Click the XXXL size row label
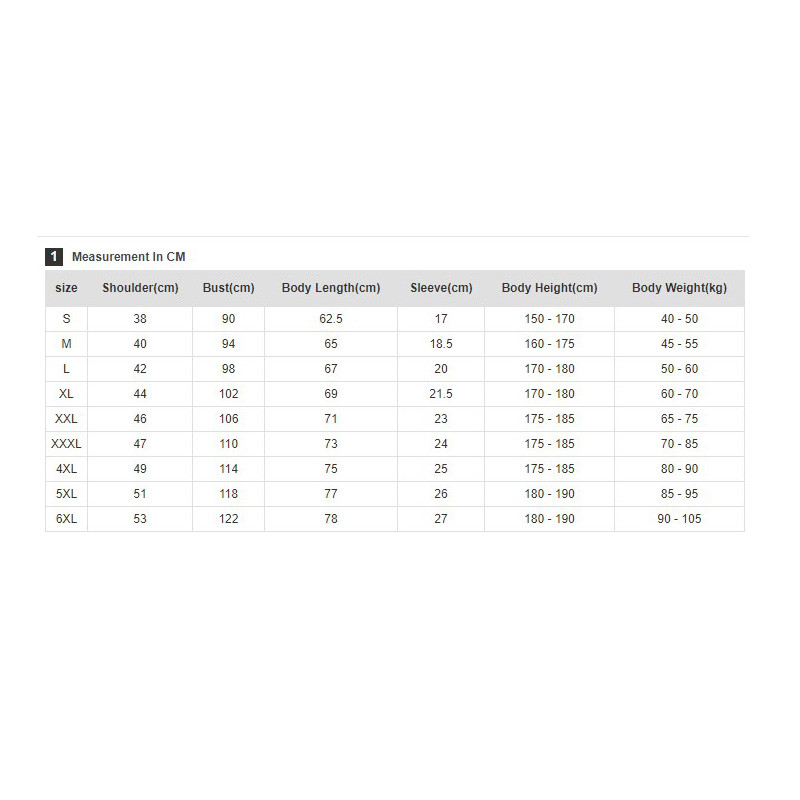 pos(66,444)
